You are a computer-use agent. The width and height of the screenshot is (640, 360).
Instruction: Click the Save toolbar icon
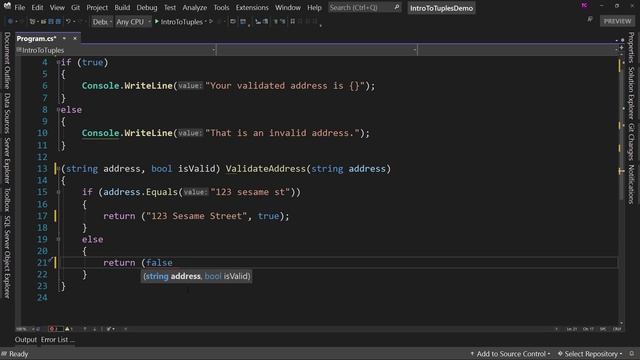(51, 21)
